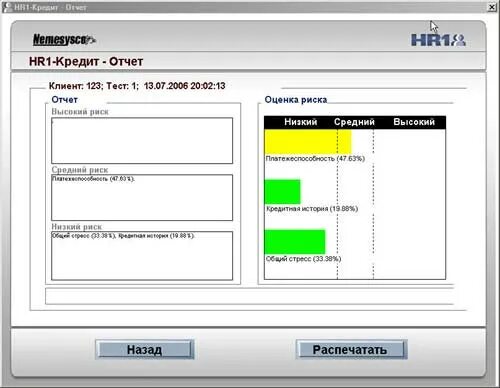Click the Средний column header

tap(354, 122)
